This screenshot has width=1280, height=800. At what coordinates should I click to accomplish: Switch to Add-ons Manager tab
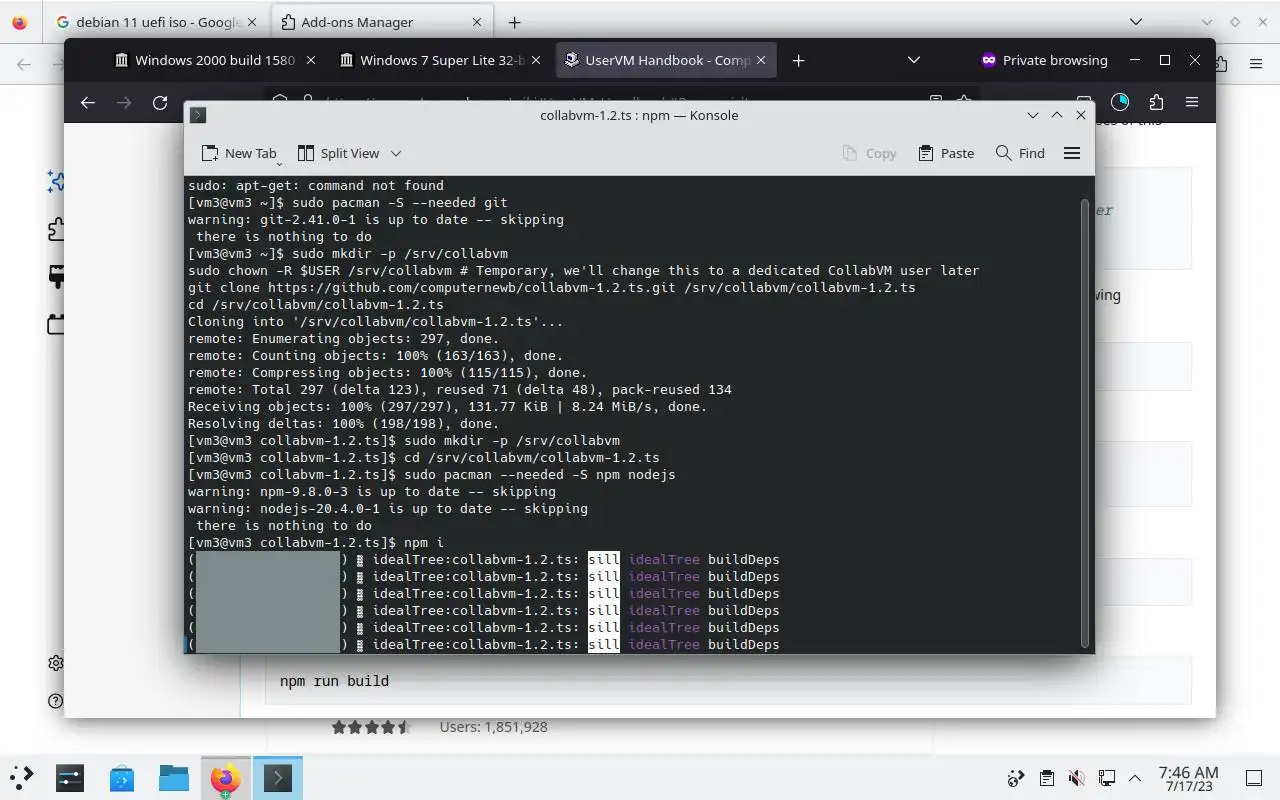pos(380,22)
